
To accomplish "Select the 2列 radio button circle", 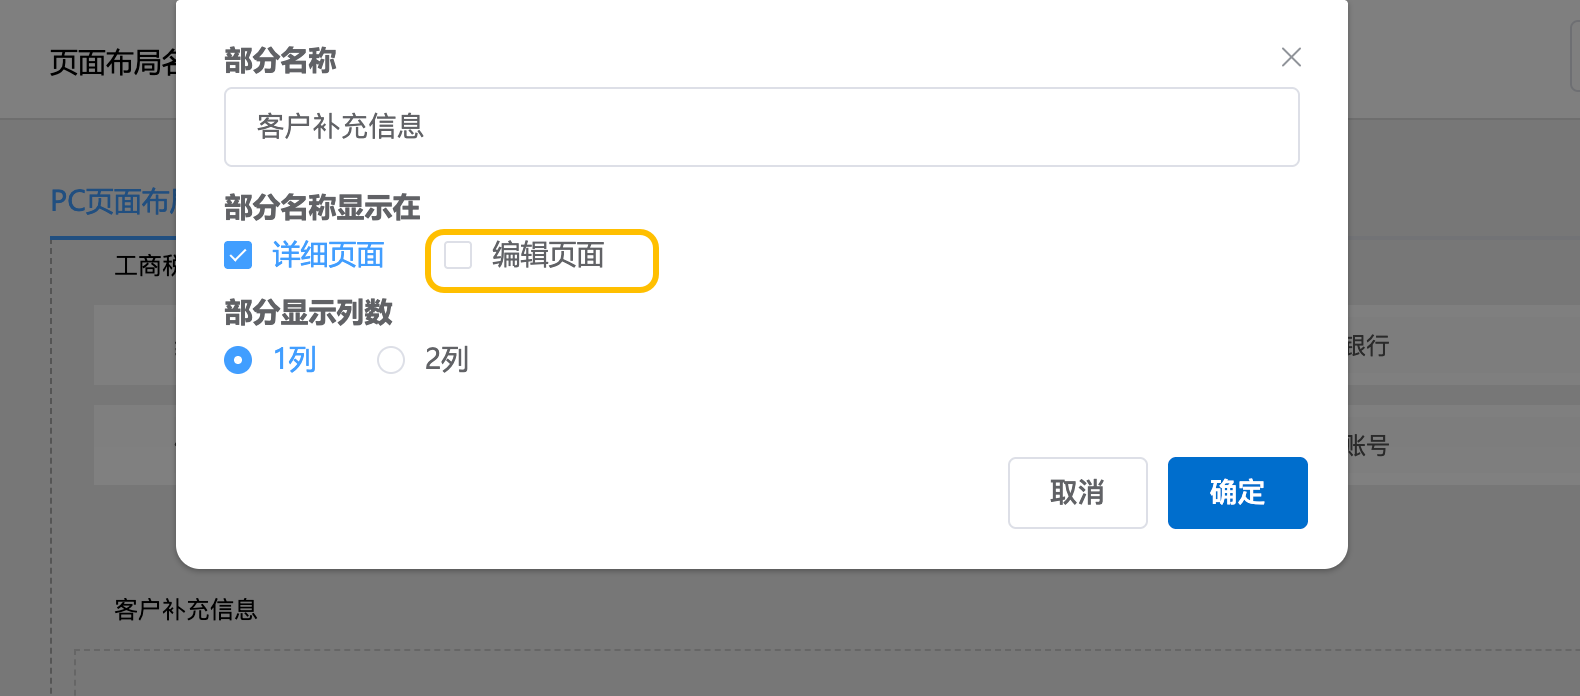I will [391, 360].
